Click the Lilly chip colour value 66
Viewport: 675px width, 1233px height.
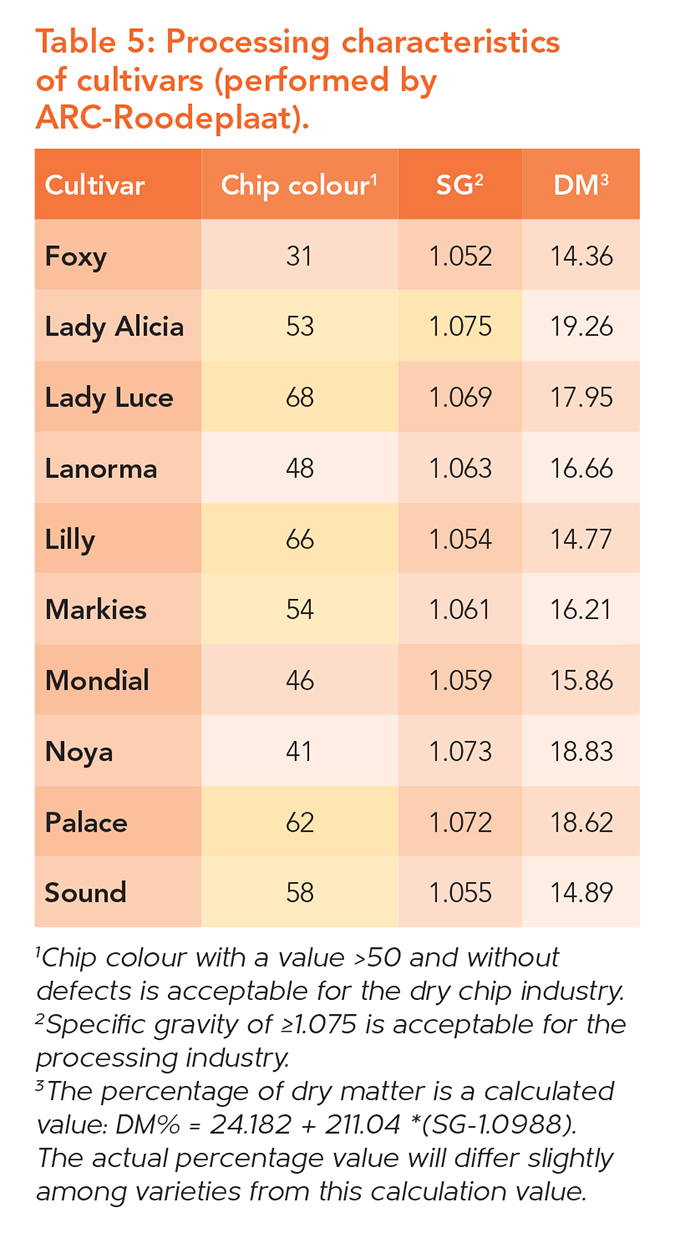coord(299,539)
